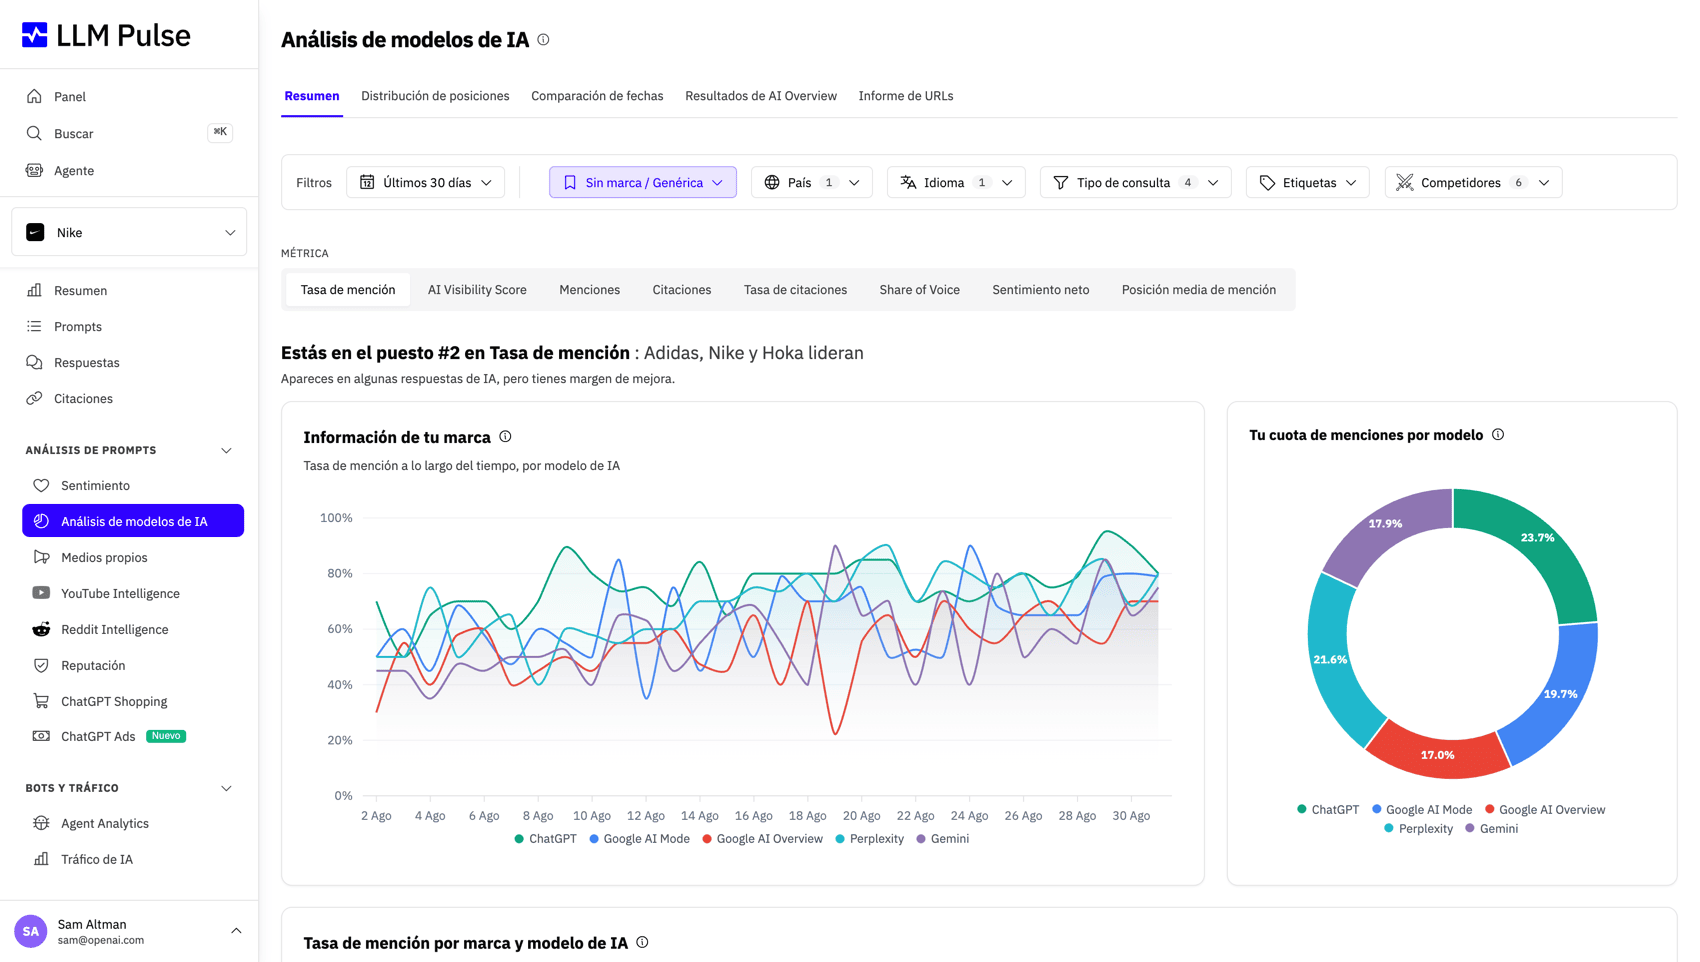Image resolution: width=1700 pixels, height=962 pixels.
Task: Click the Medios propios flag icon
Action: click(x=41, y=557)
